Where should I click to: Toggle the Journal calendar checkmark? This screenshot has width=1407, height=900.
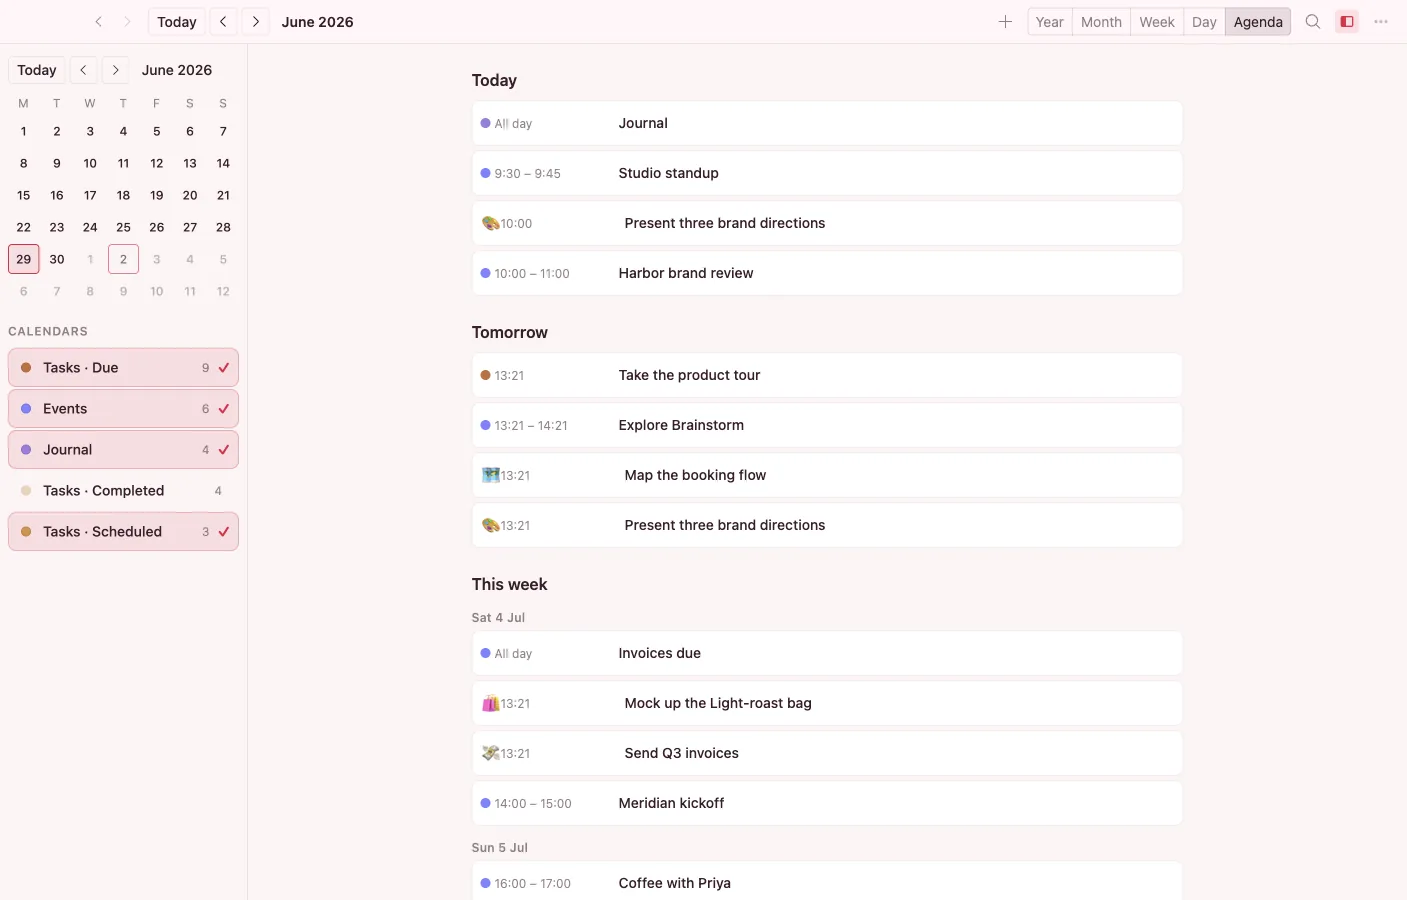[224, 450]
